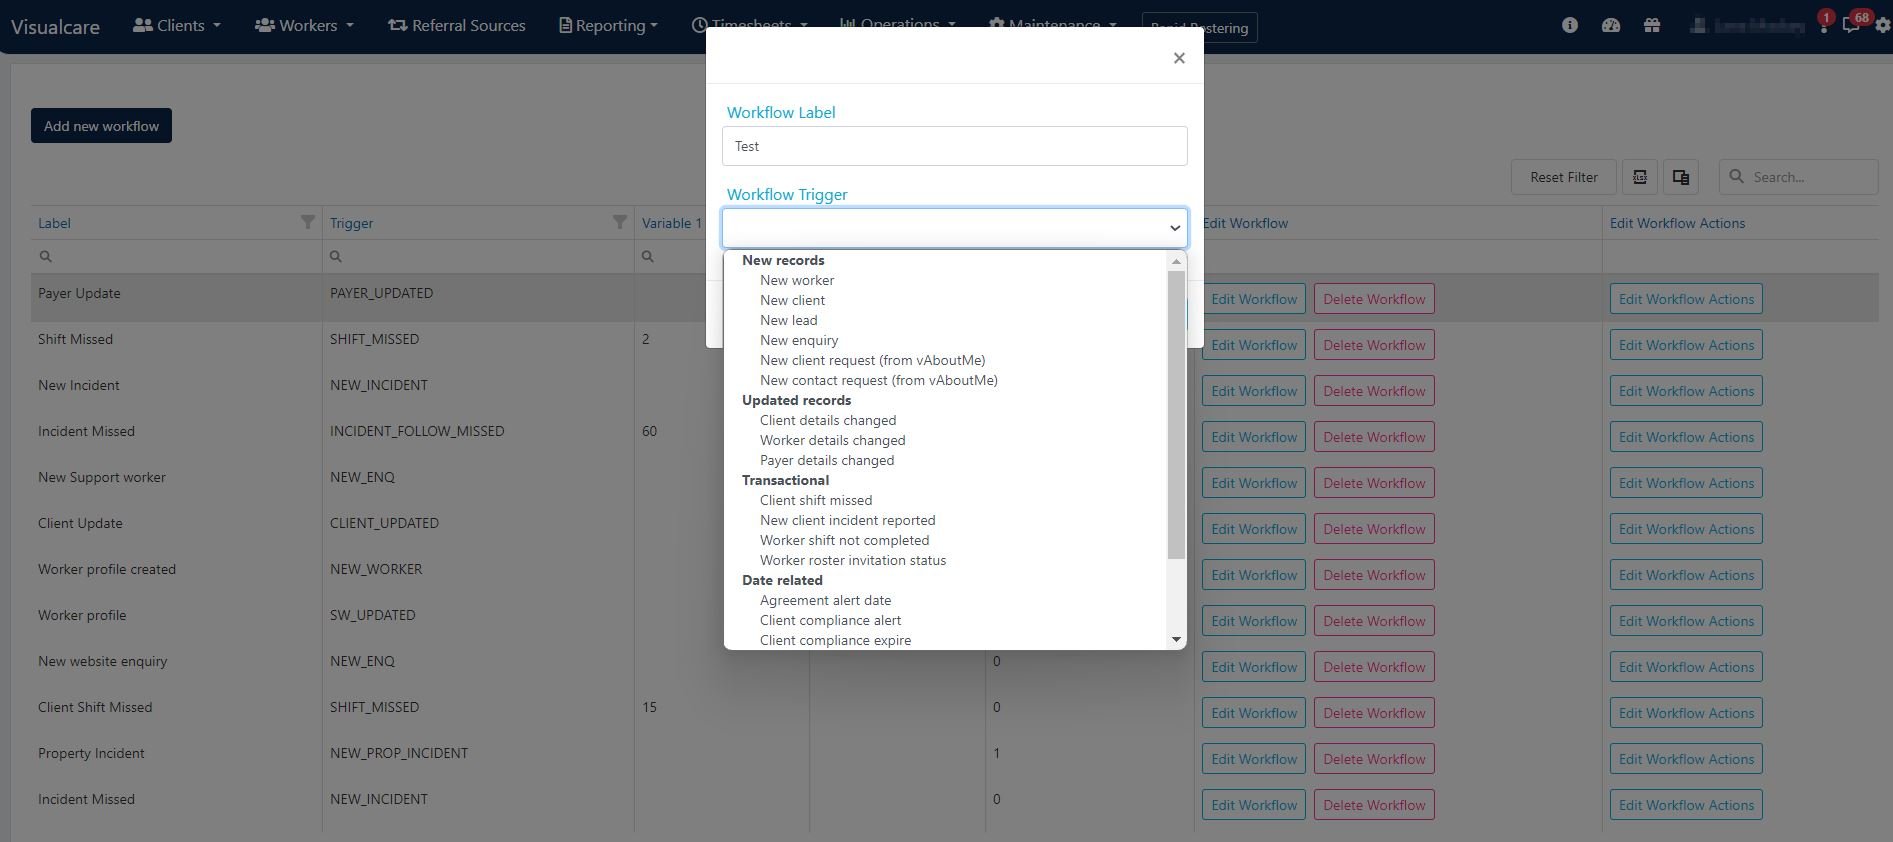Image resolution: width=1893 pixels, height=842 pixels.
Task: Open the Reporting menu
Action: click(x=608, y=26)
